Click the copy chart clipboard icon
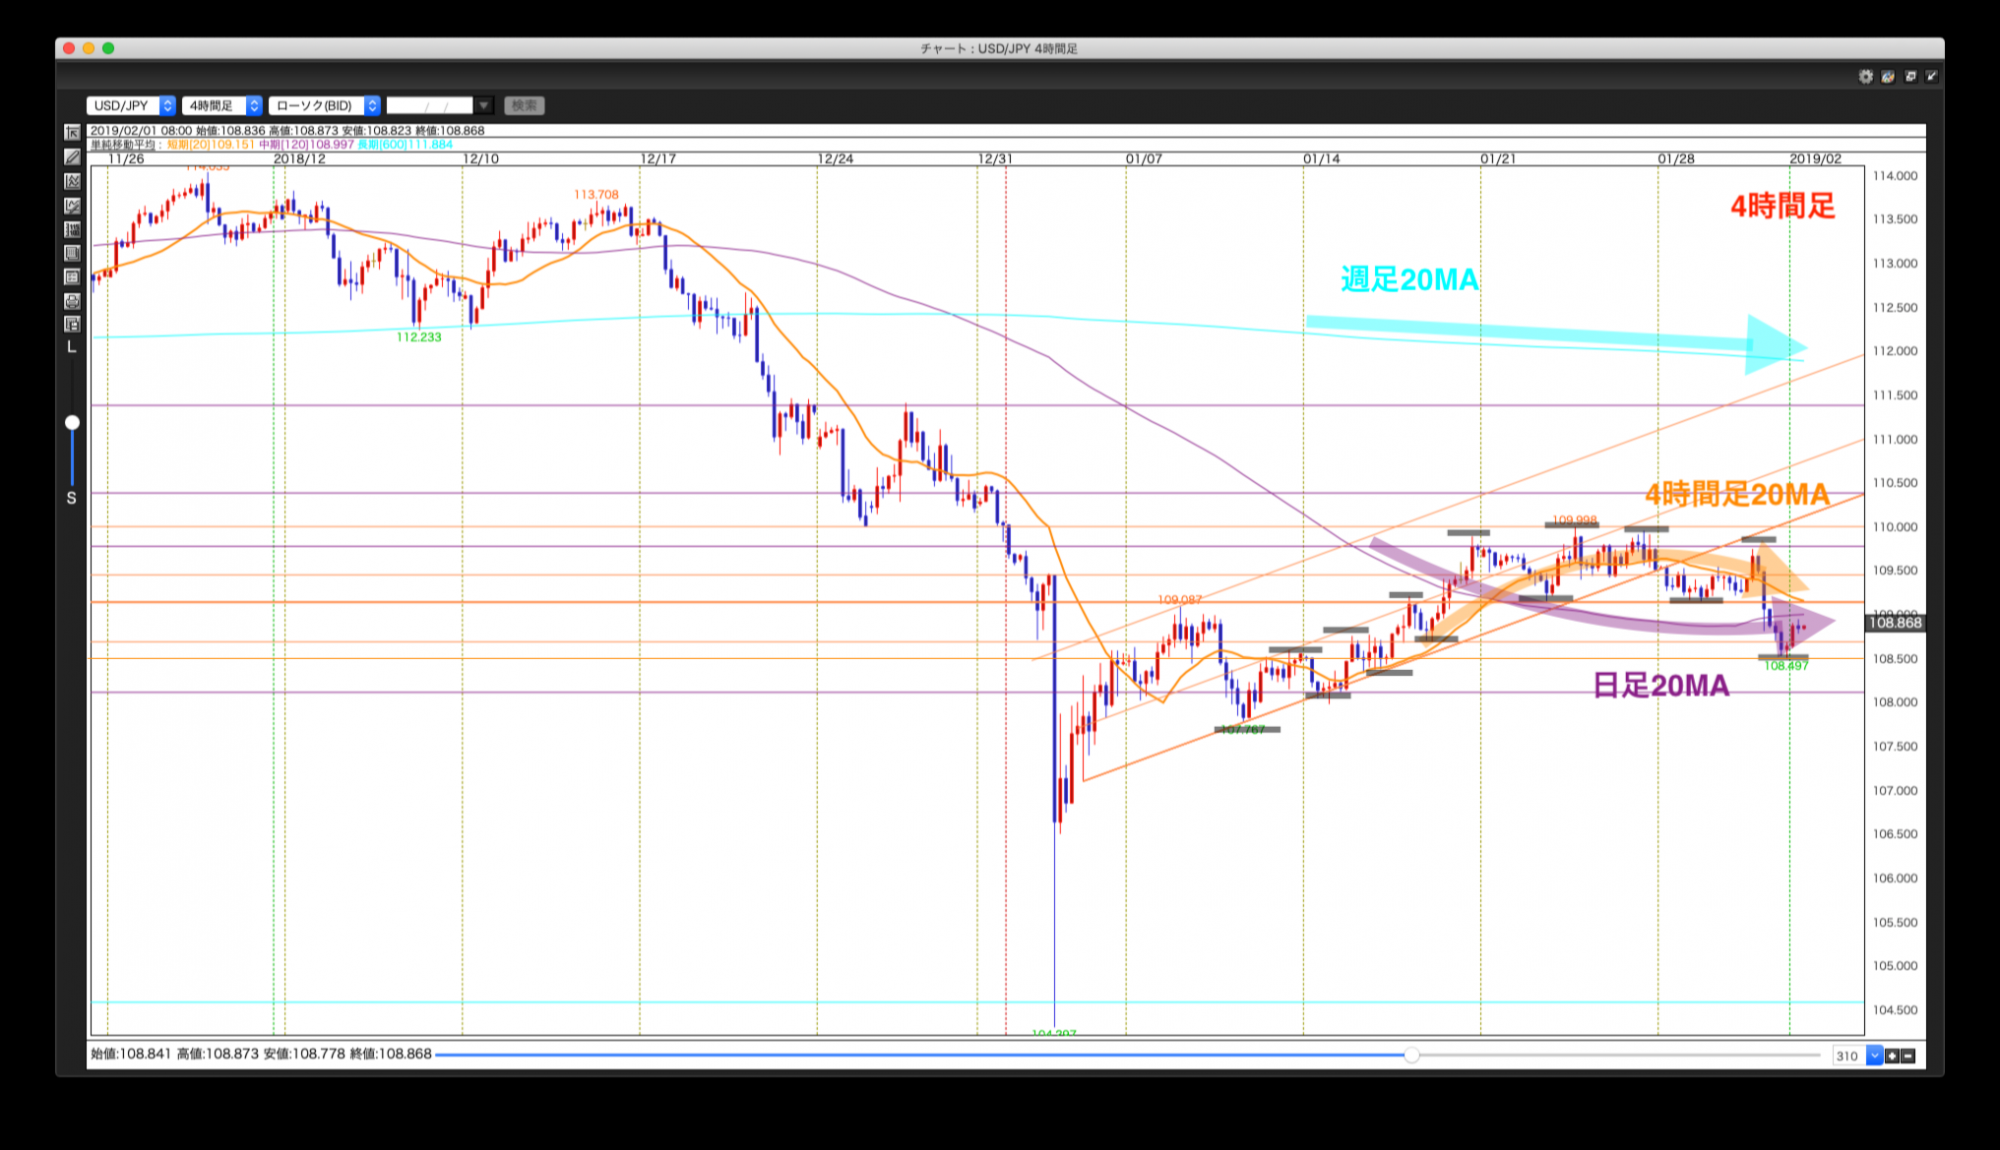 click(x=72, y=324)
